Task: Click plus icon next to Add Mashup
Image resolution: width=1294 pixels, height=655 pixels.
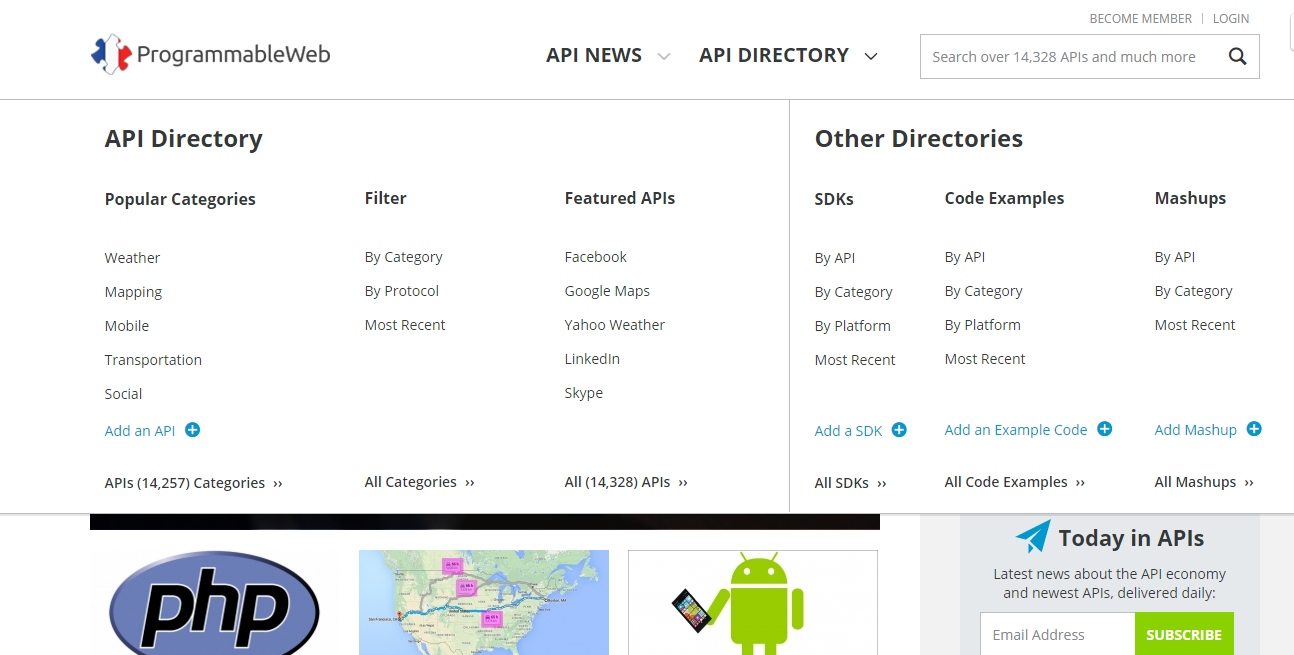Action: click(1254, 429)
